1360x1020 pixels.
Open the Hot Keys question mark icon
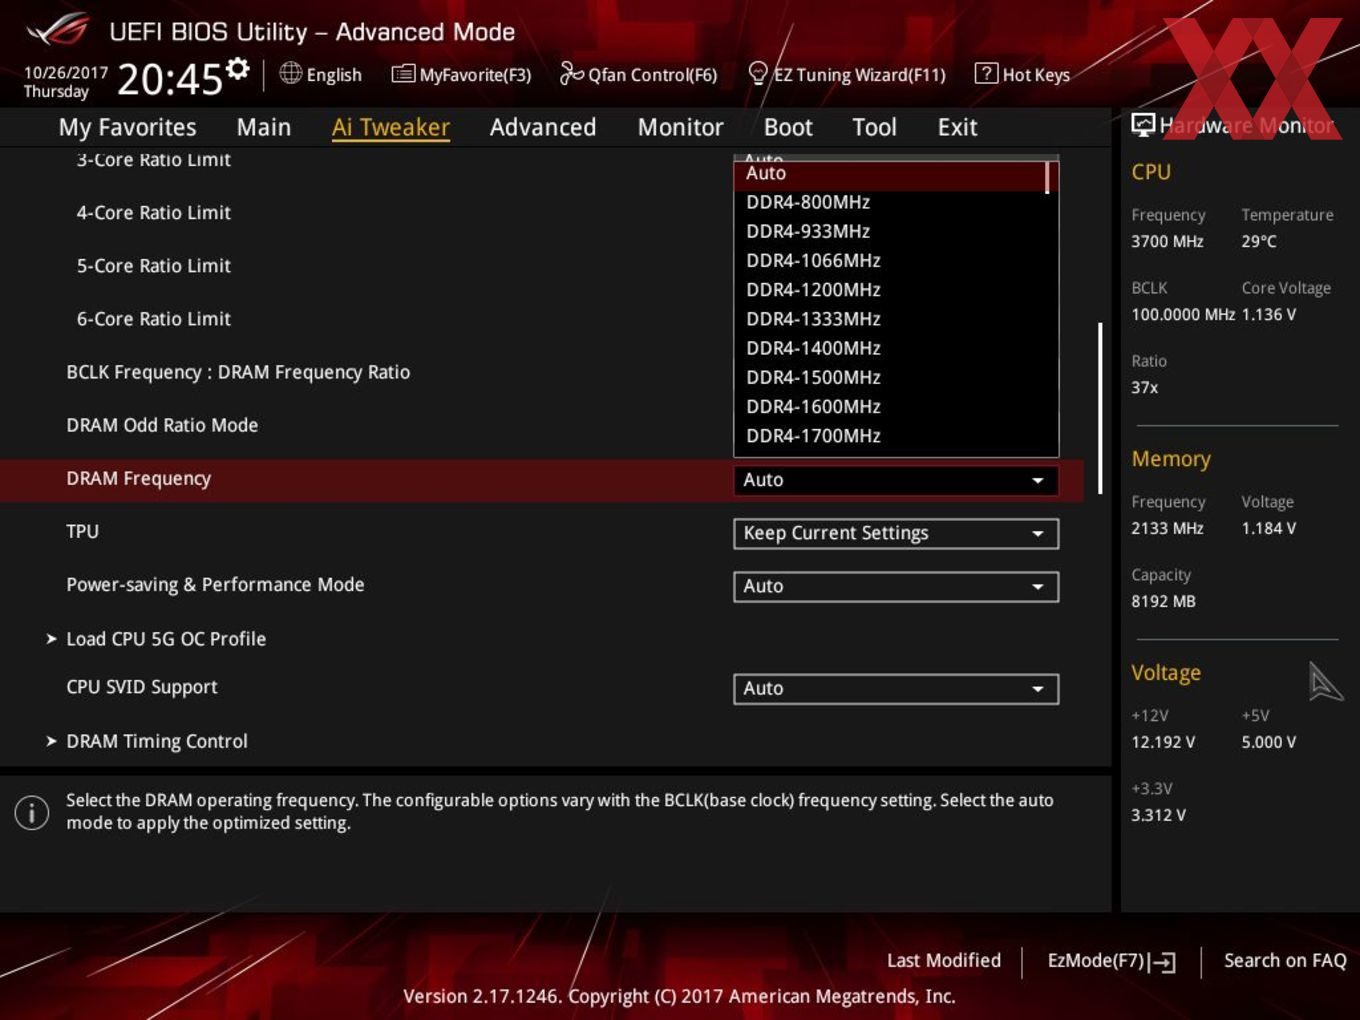click(x=986, y=73)
